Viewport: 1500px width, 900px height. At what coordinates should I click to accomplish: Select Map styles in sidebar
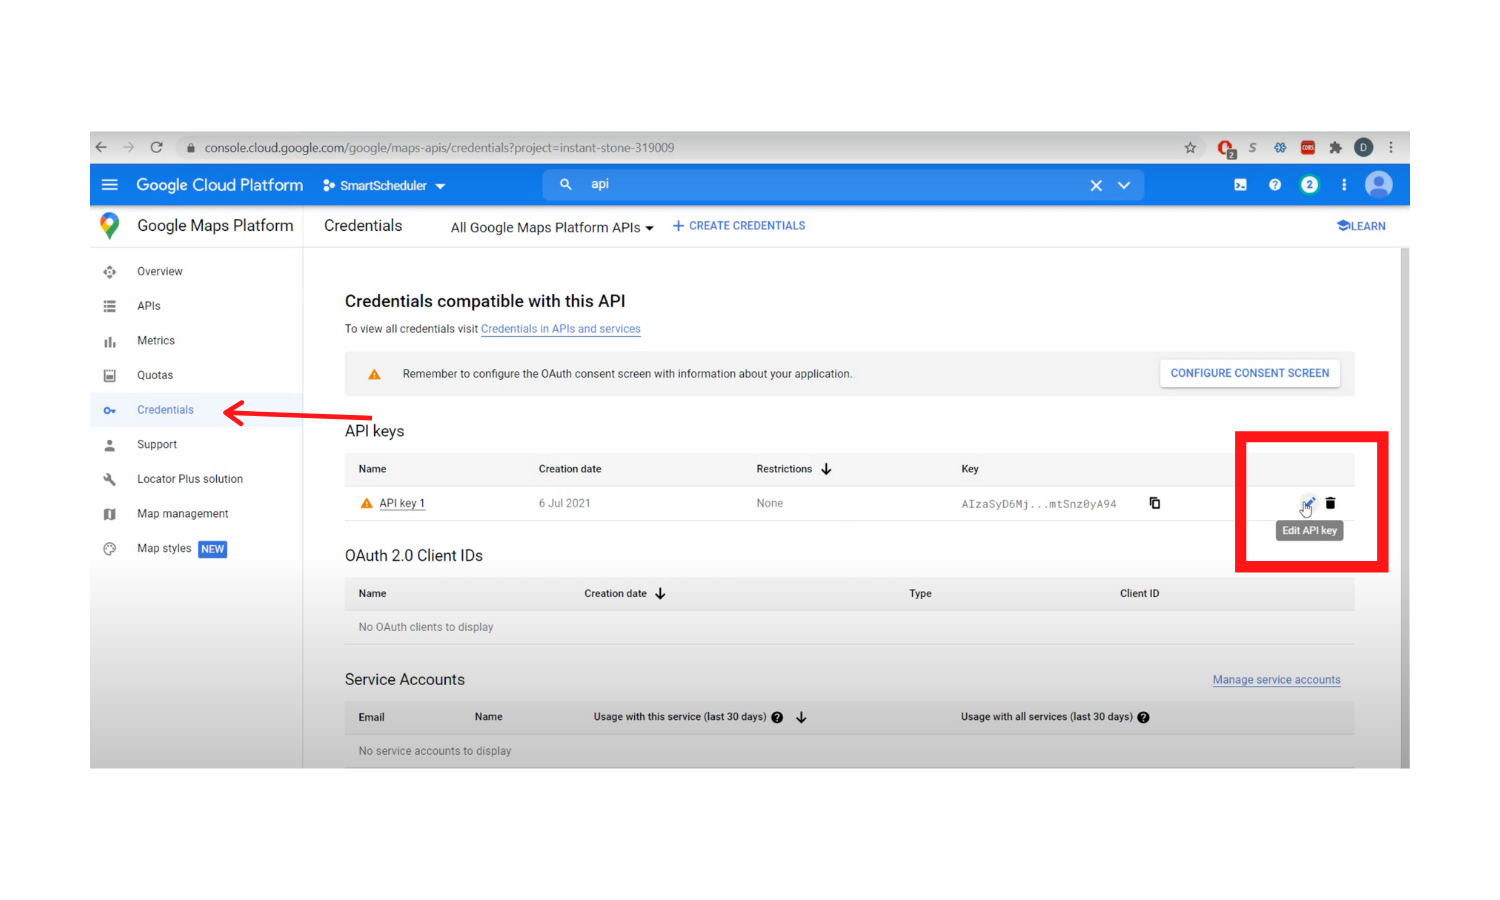coord(164,549)
